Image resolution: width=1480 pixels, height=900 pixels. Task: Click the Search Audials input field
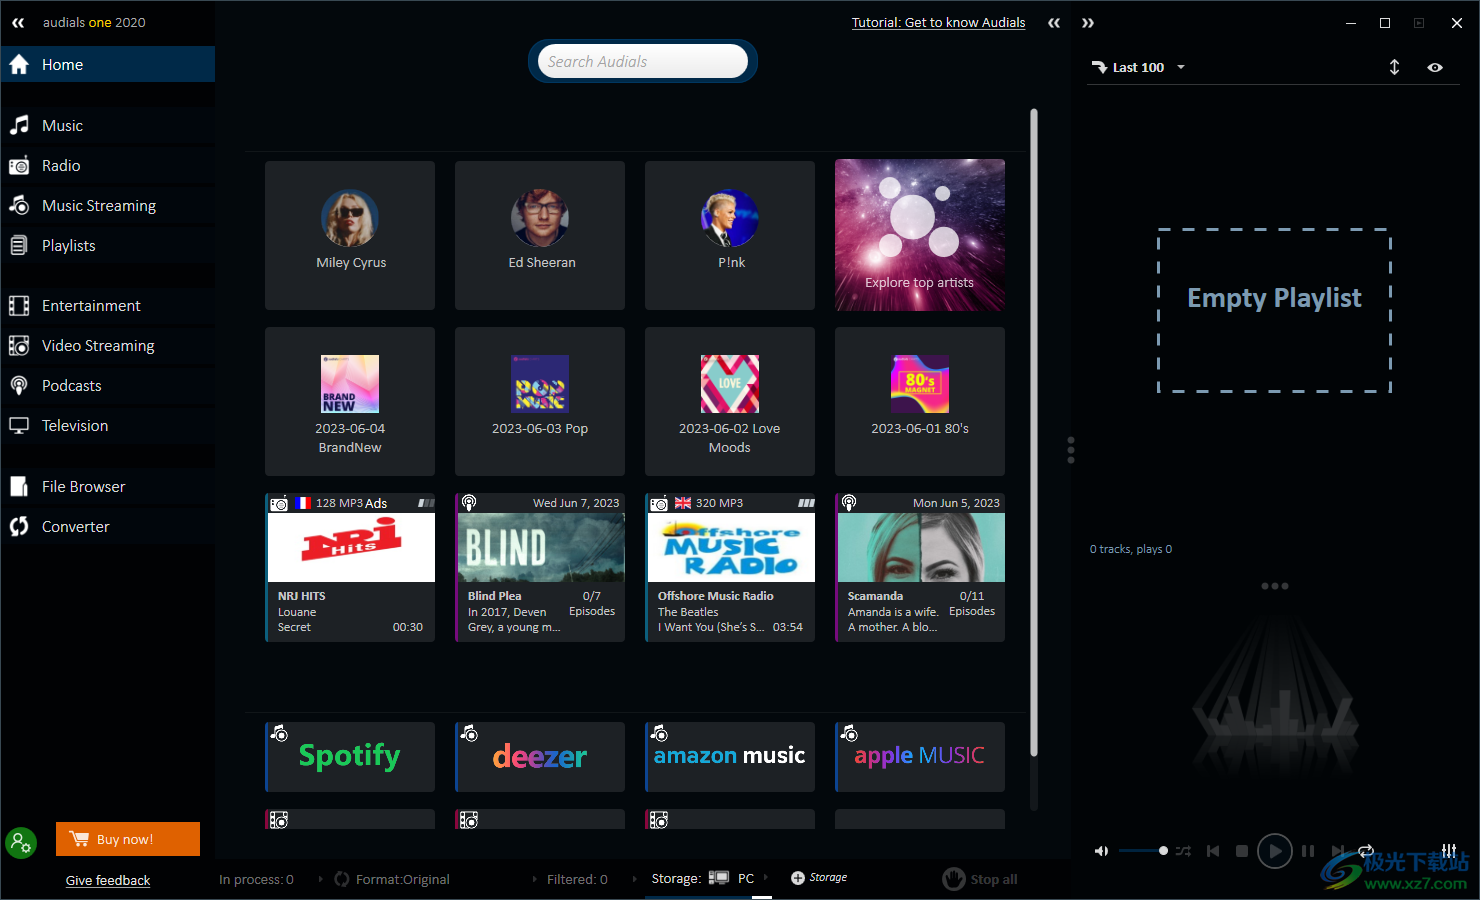(x=642, y=61)
